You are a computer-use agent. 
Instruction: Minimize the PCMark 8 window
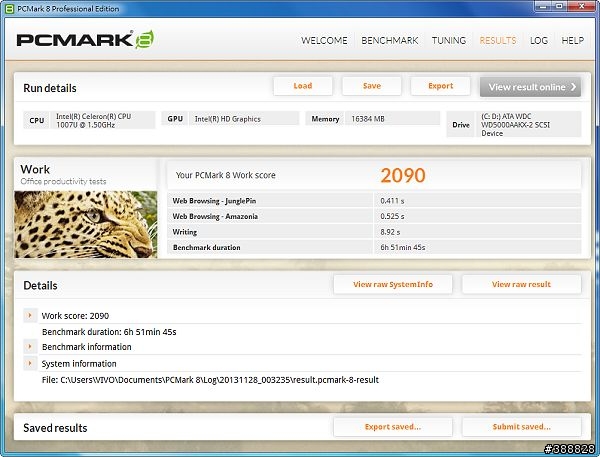[x=545, y=6]
